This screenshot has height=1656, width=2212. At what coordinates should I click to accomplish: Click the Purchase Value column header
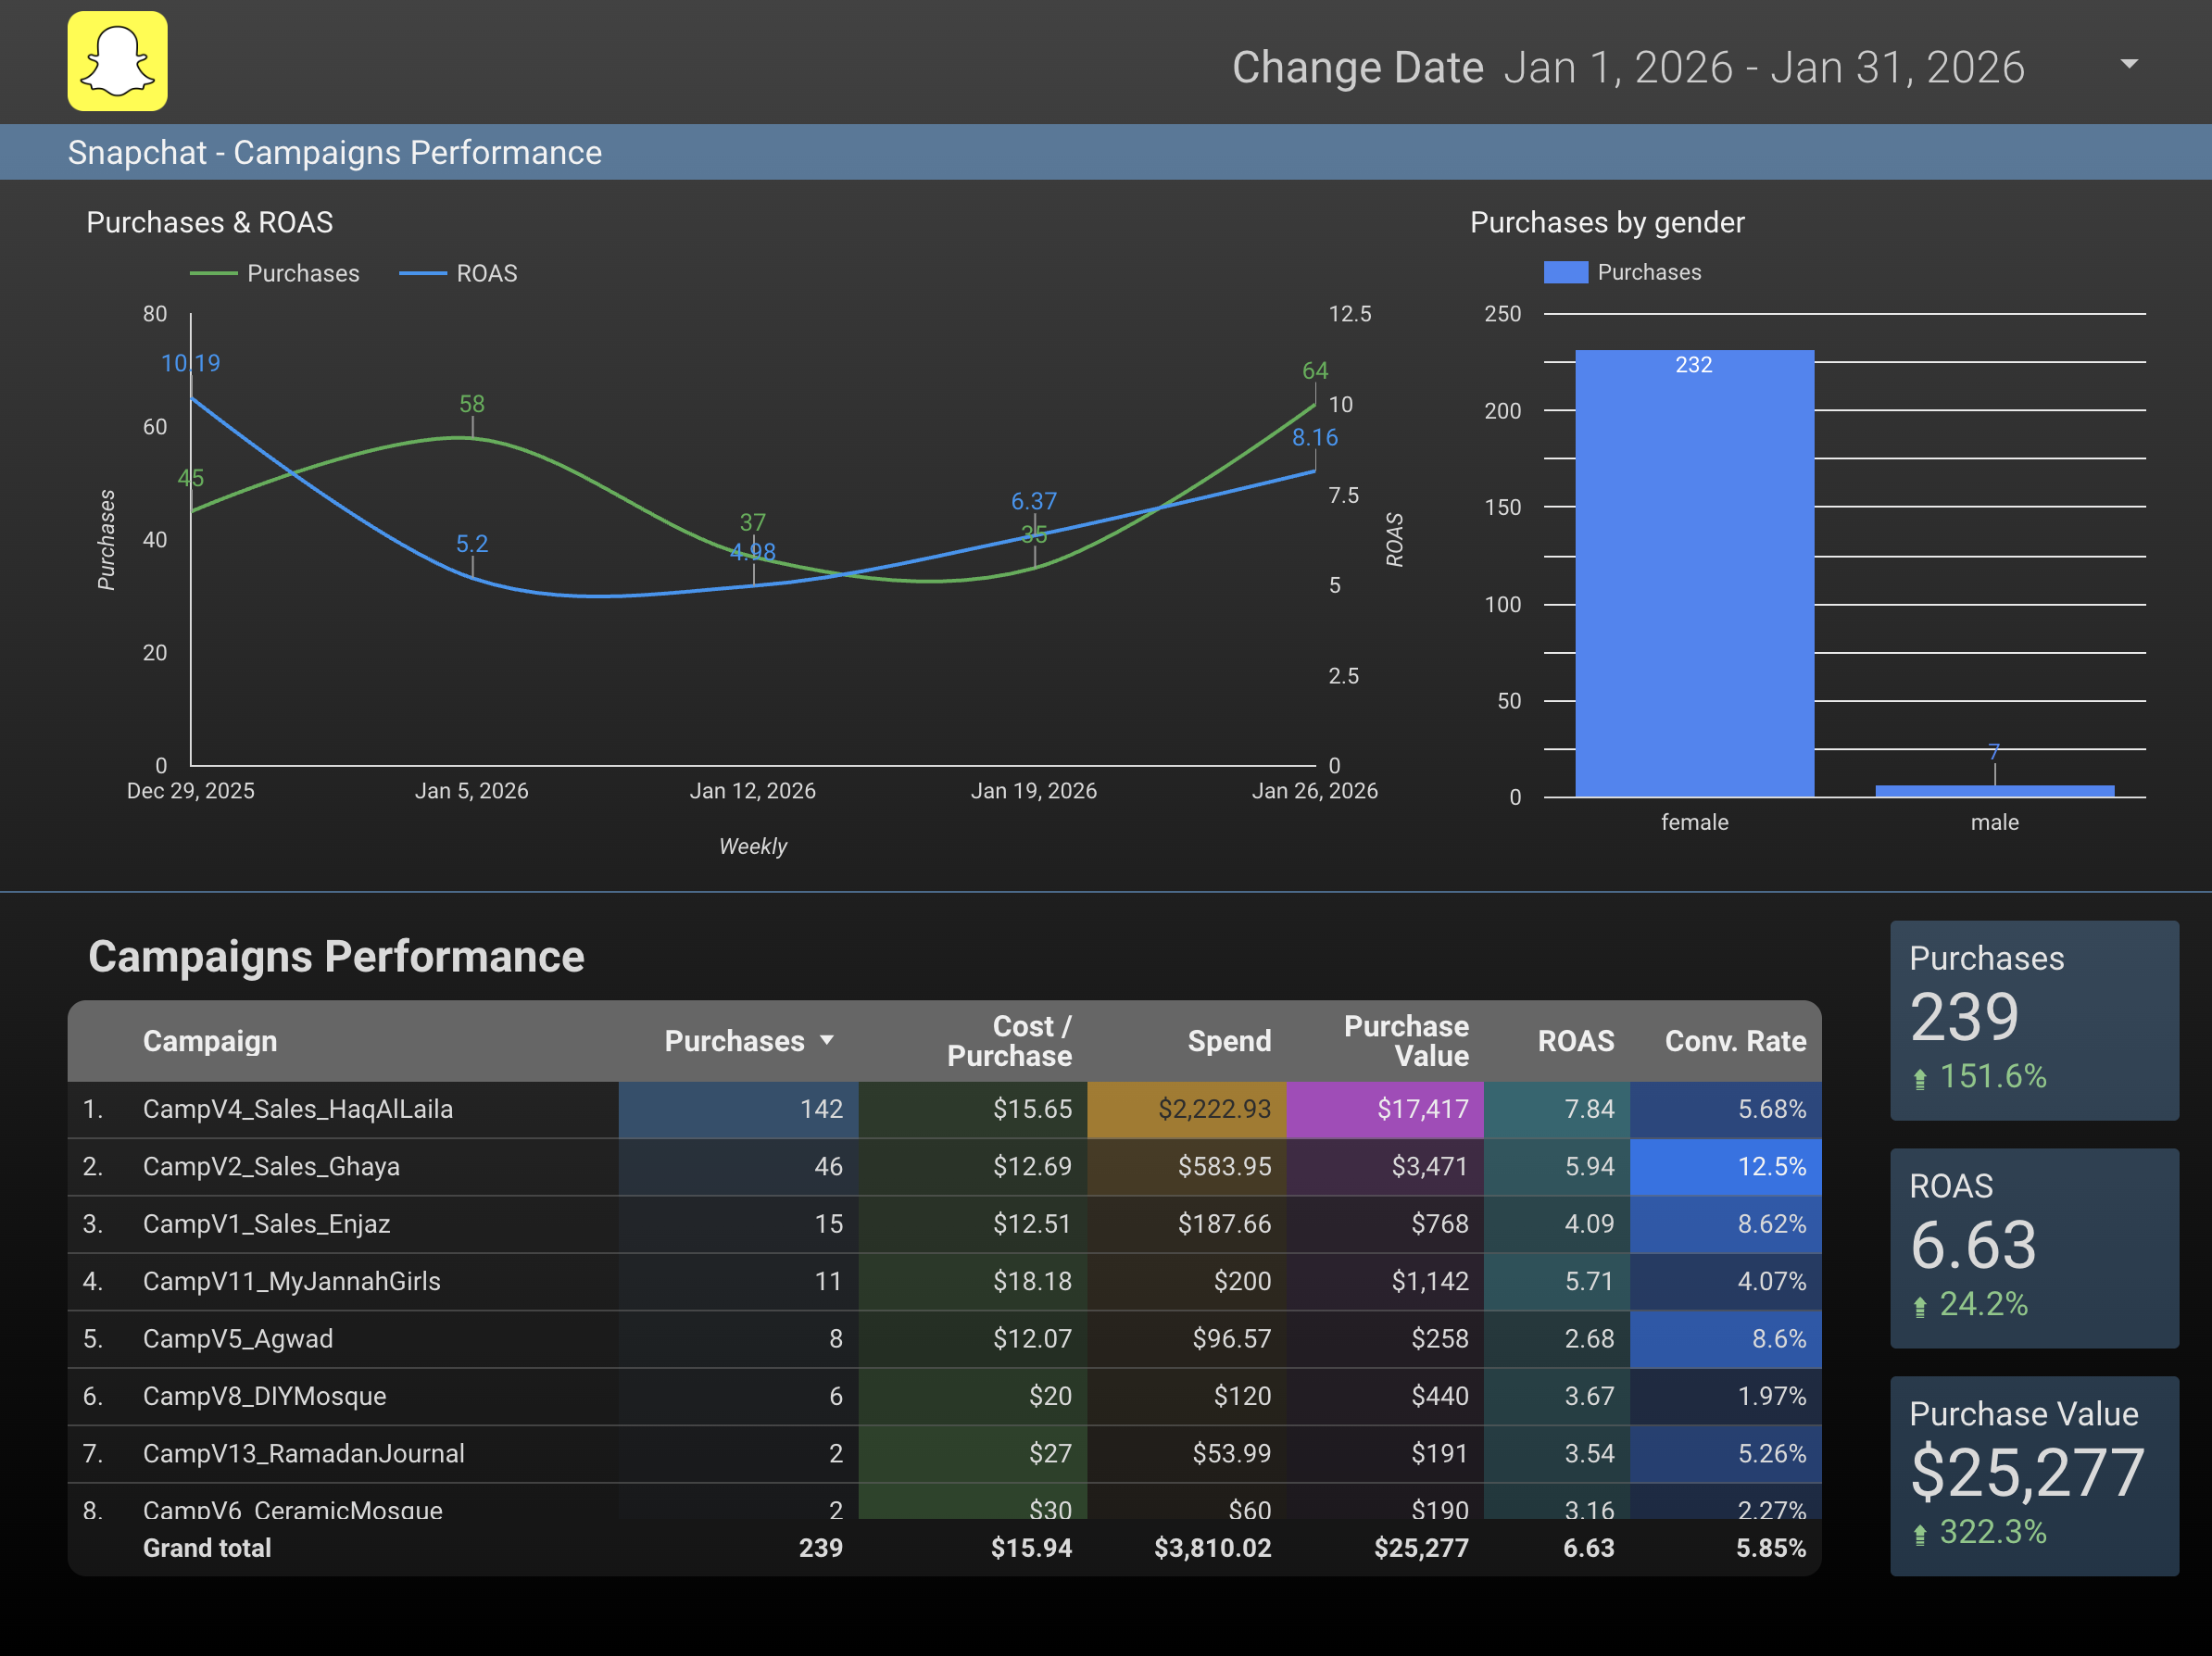coord(1405,1041)
